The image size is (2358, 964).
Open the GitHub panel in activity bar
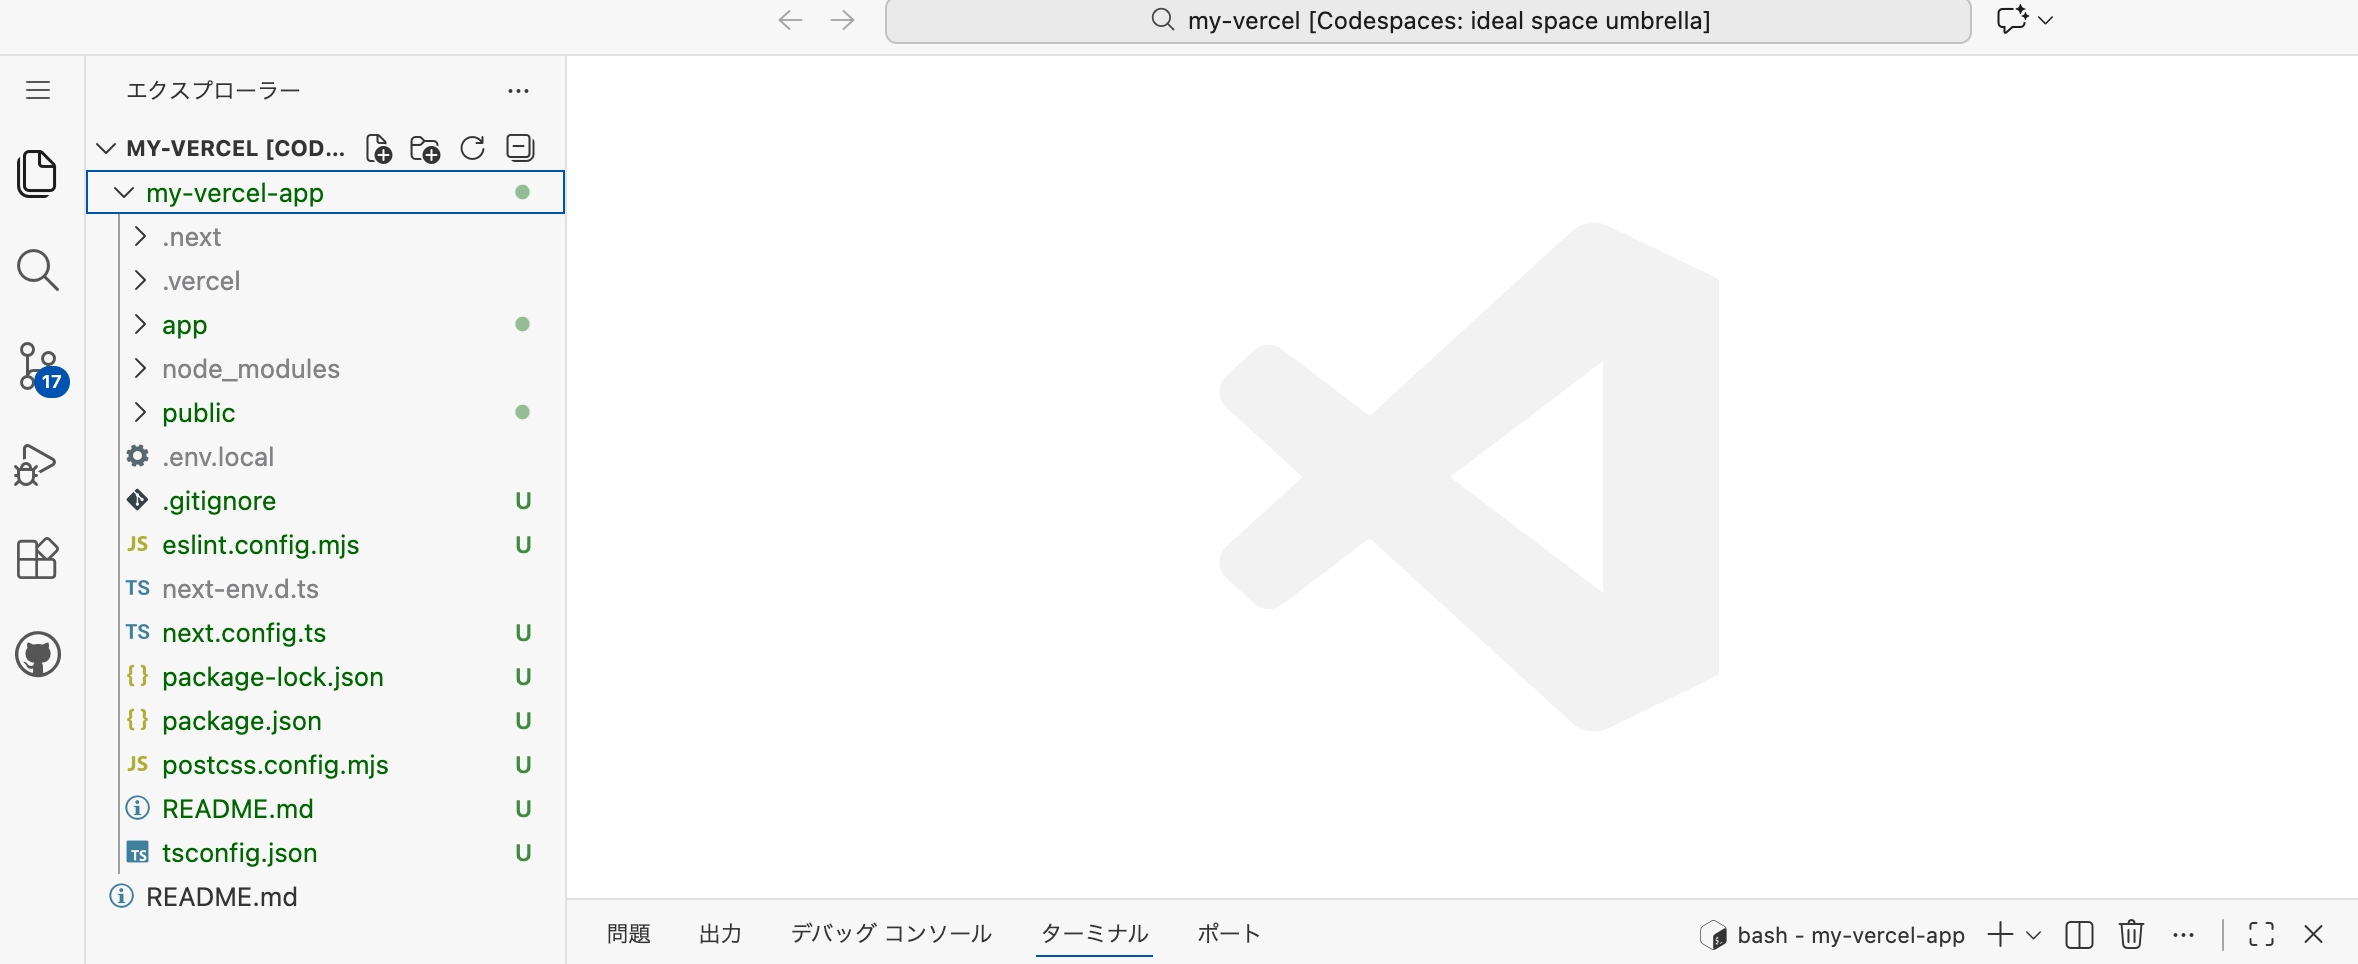pos(38,655)
